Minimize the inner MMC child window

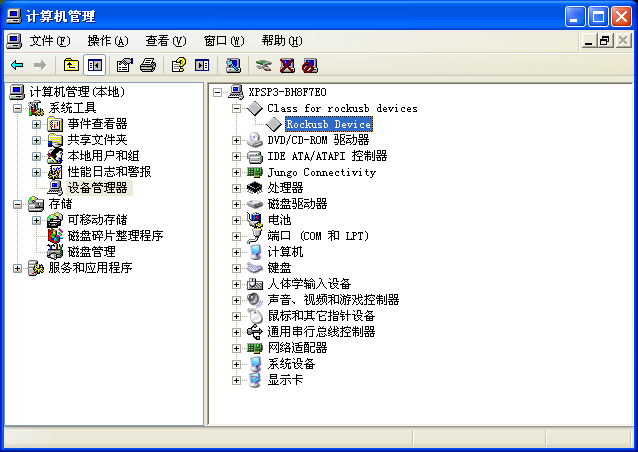coord(588,41)
